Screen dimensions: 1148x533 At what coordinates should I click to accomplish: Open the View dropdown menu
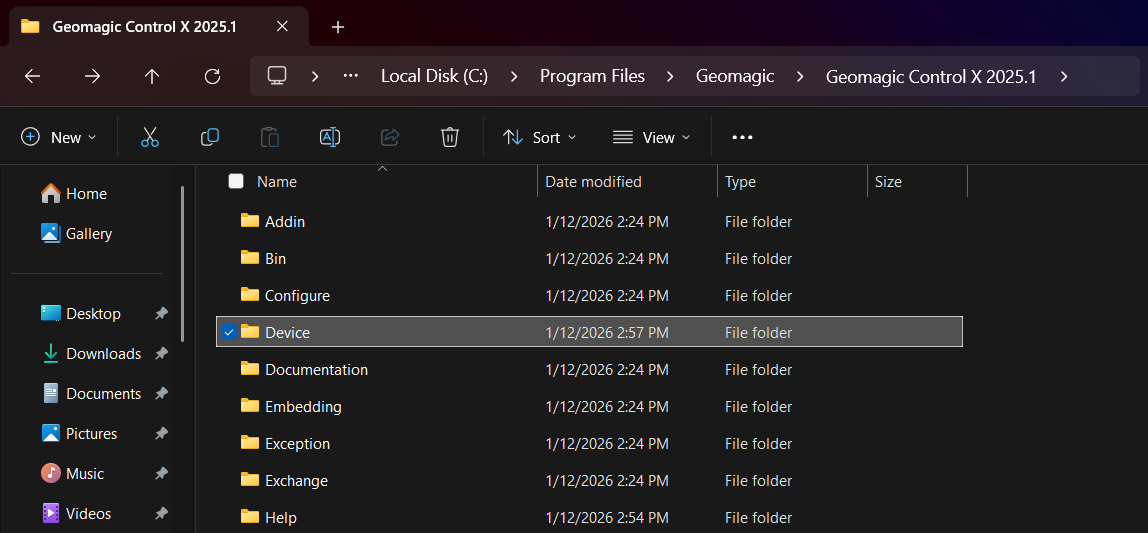coord(652,137)
